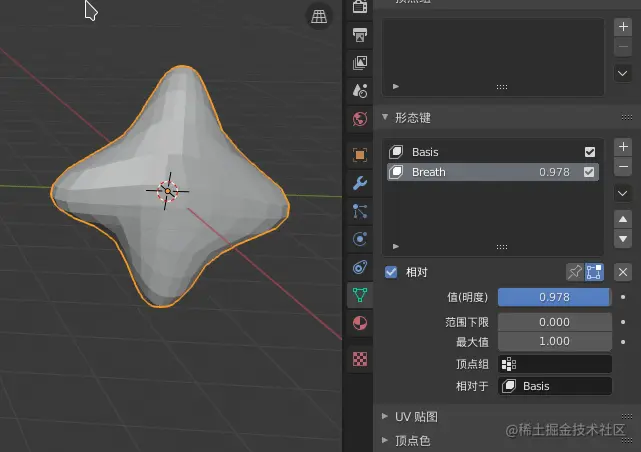Expand the 顶点色 panel
Viewport: 641px width, 452px height.
point(385,440)
